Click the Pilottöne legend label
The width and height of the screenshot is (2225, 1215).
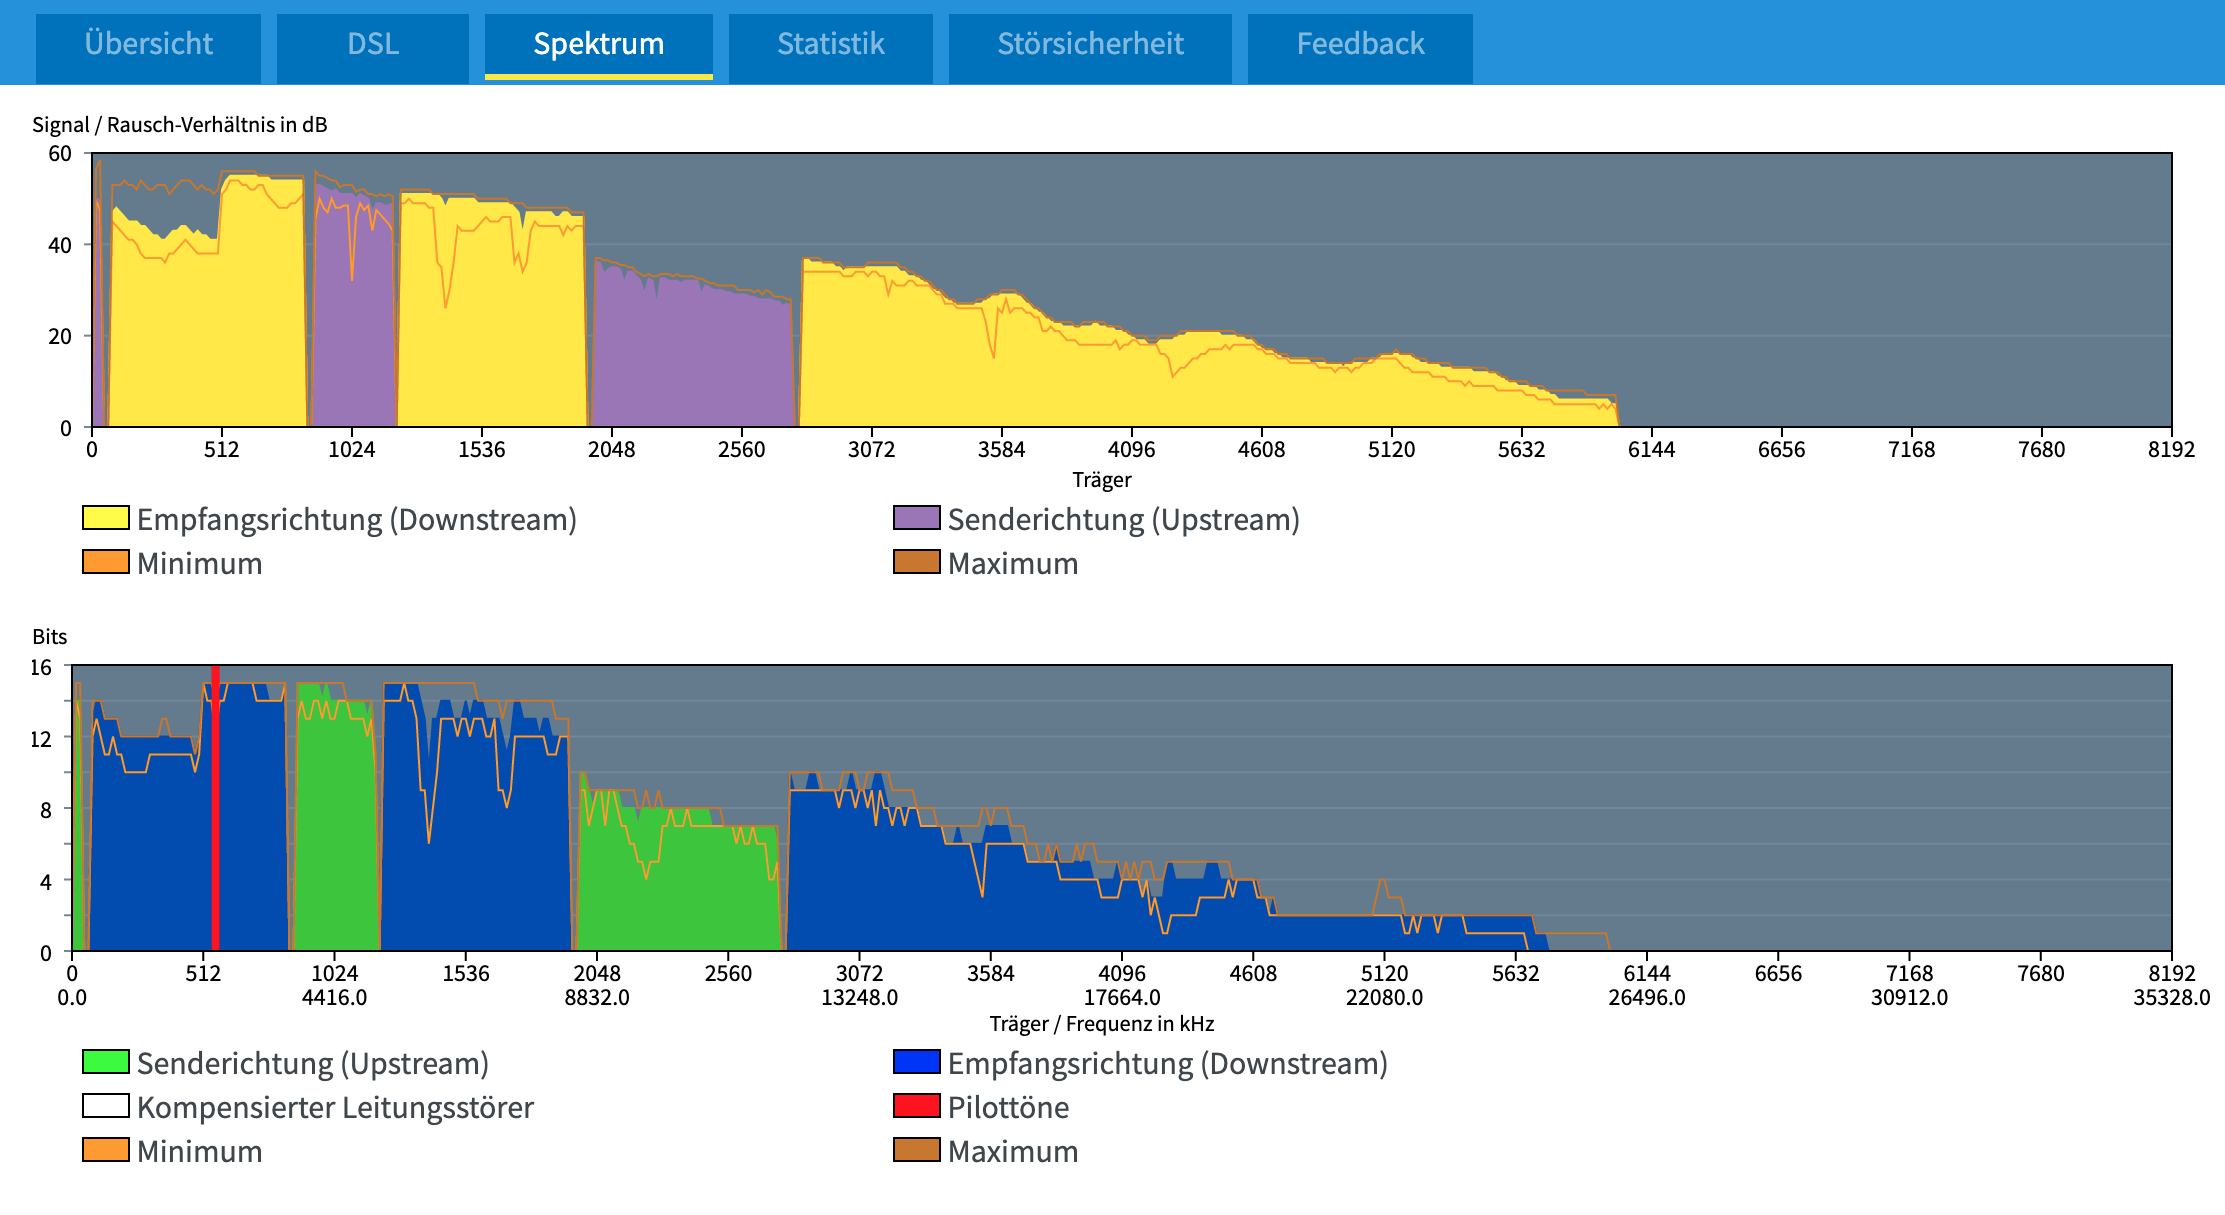tap(1008, 1107)
